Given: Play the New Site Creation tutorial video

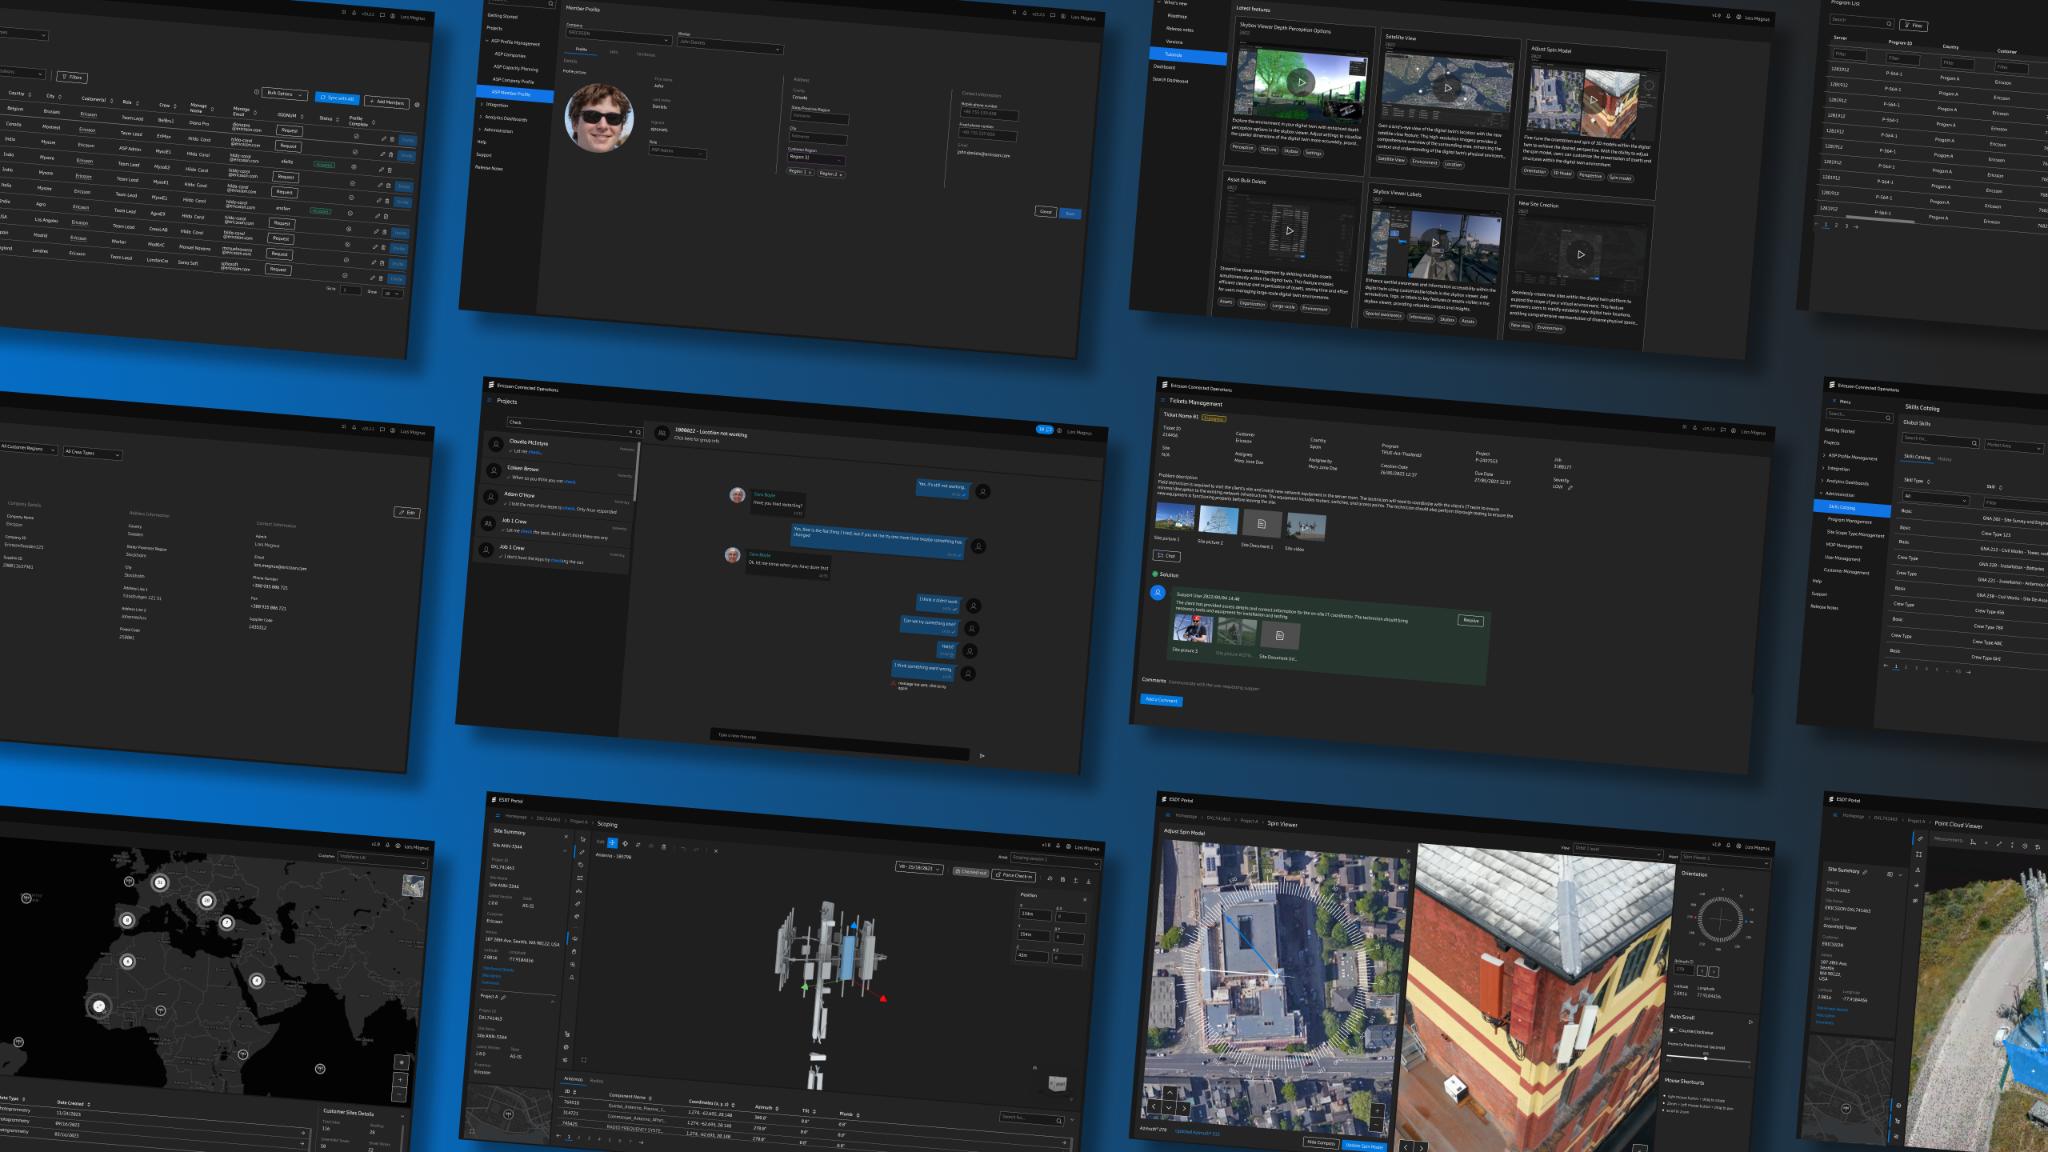Looking at the screenshot, I should click(1581, 255).
